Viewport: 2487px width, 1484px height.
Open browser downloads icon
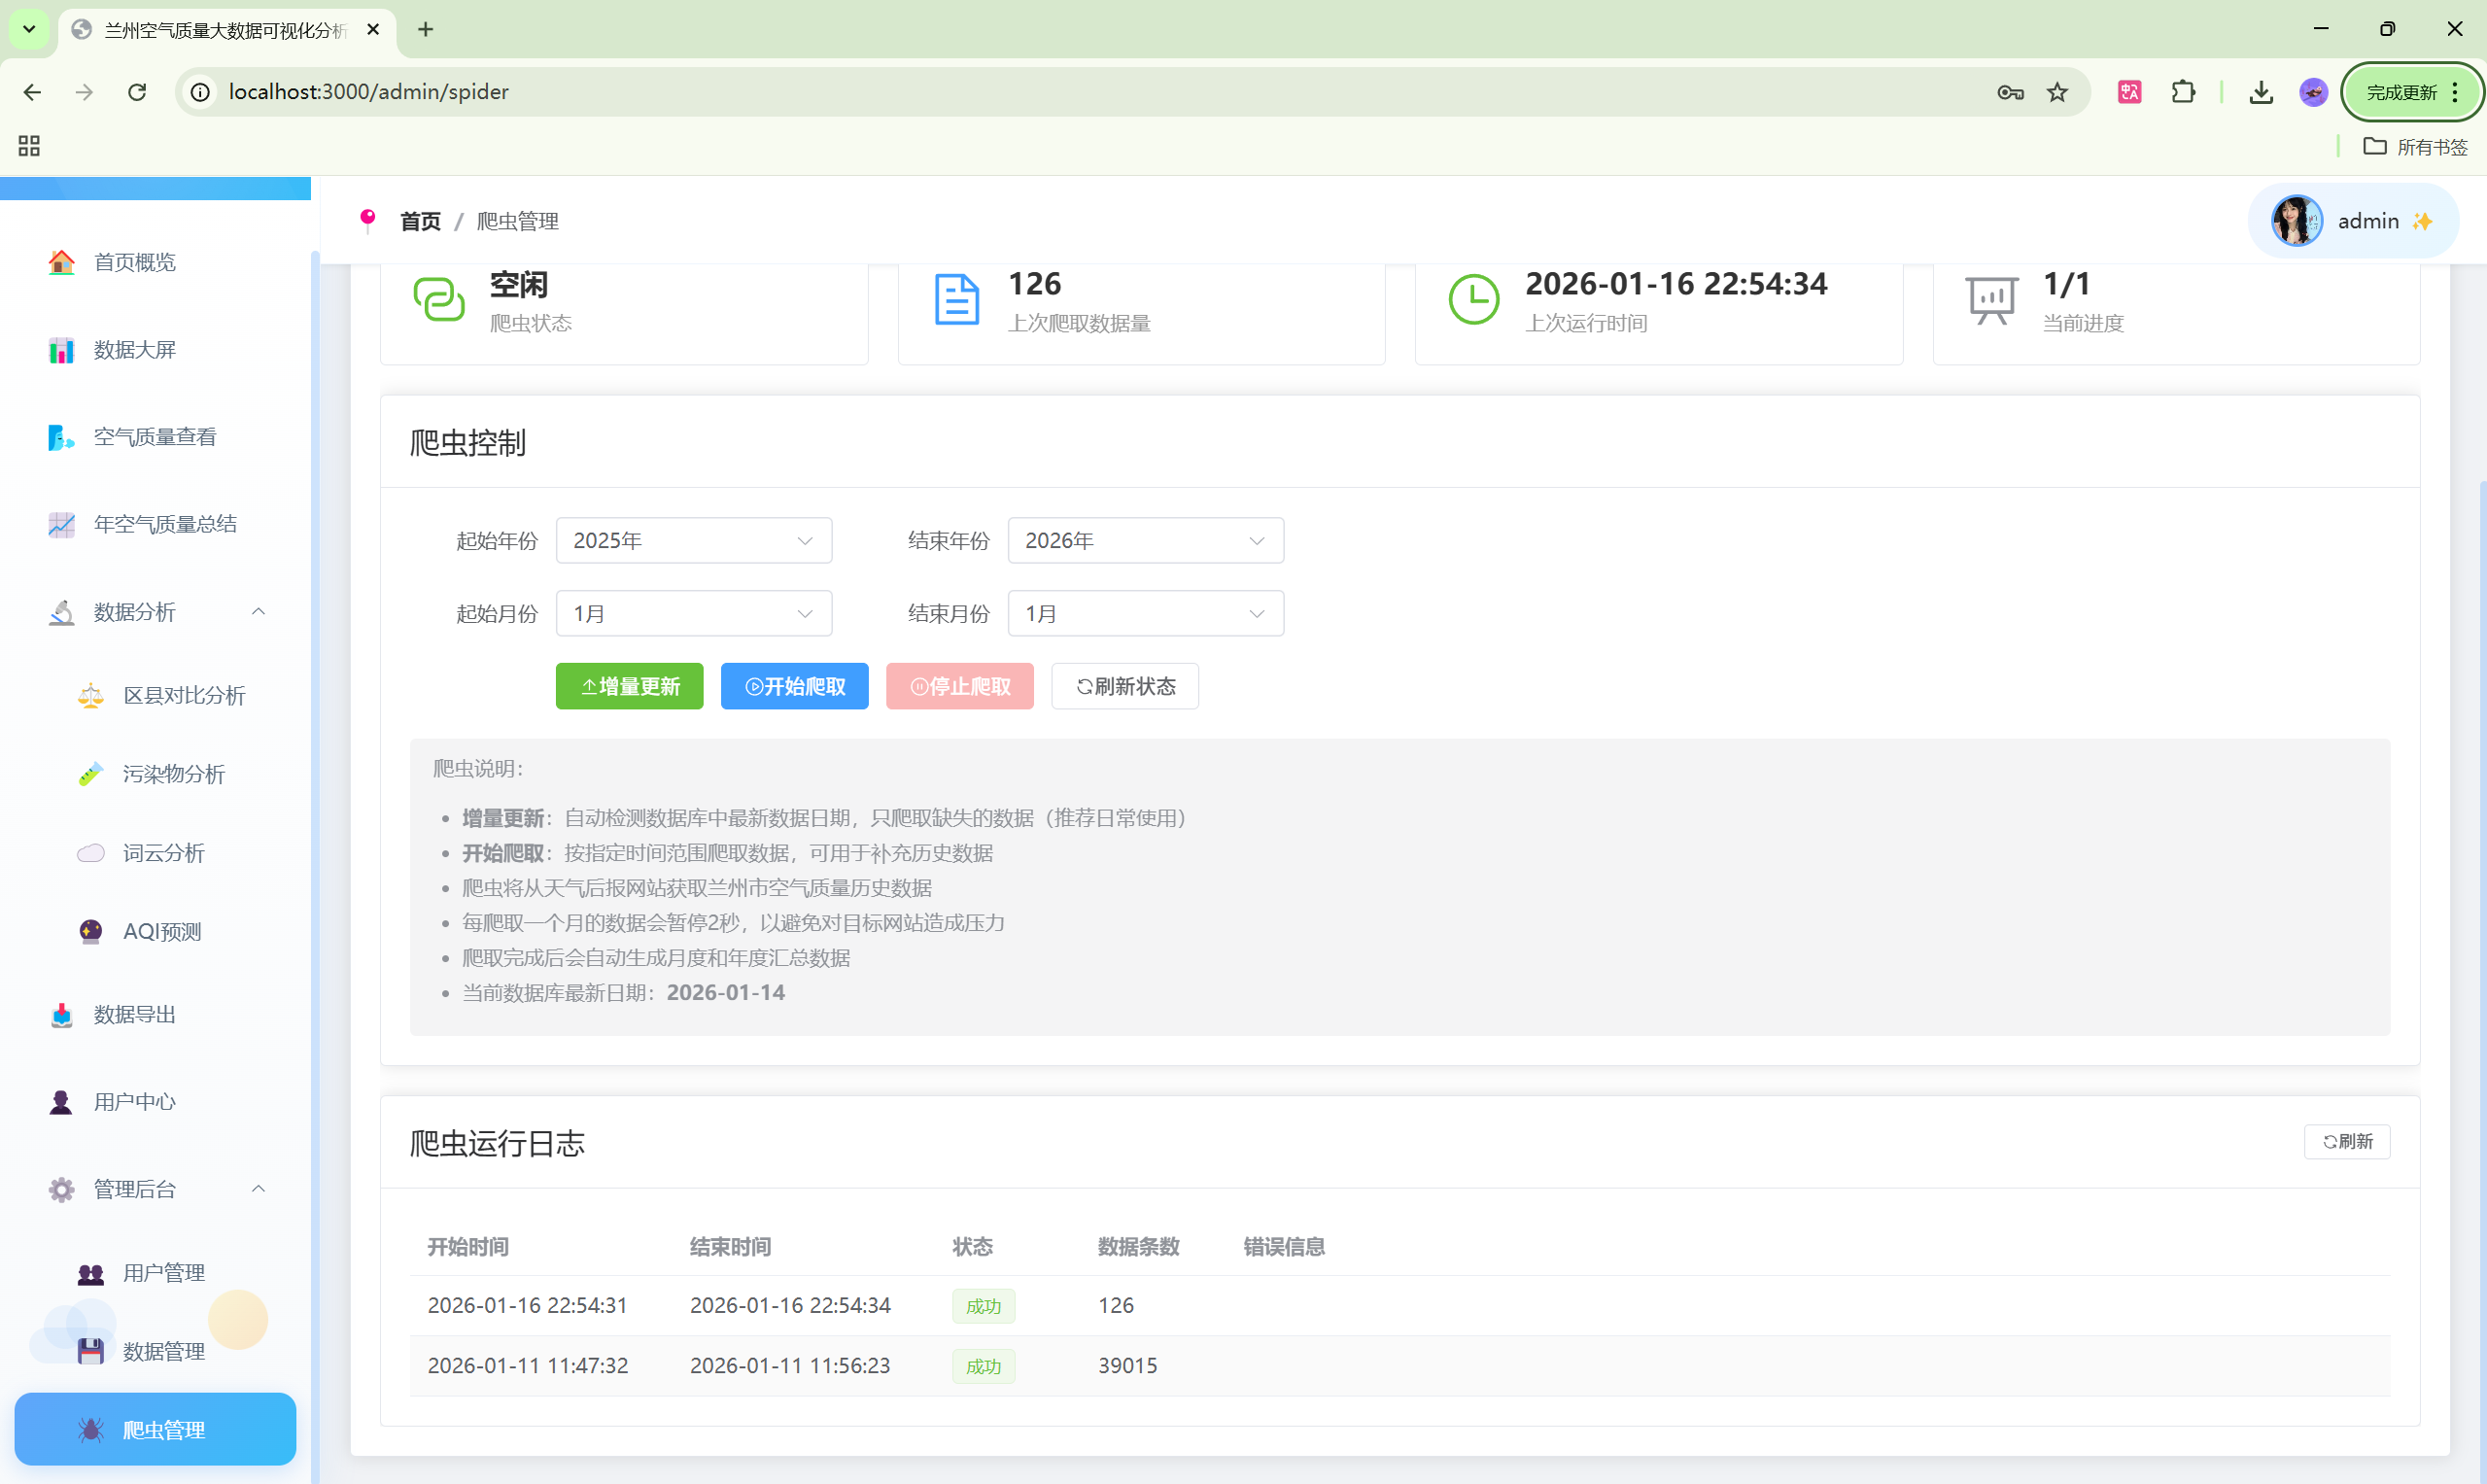point(2261,92)
